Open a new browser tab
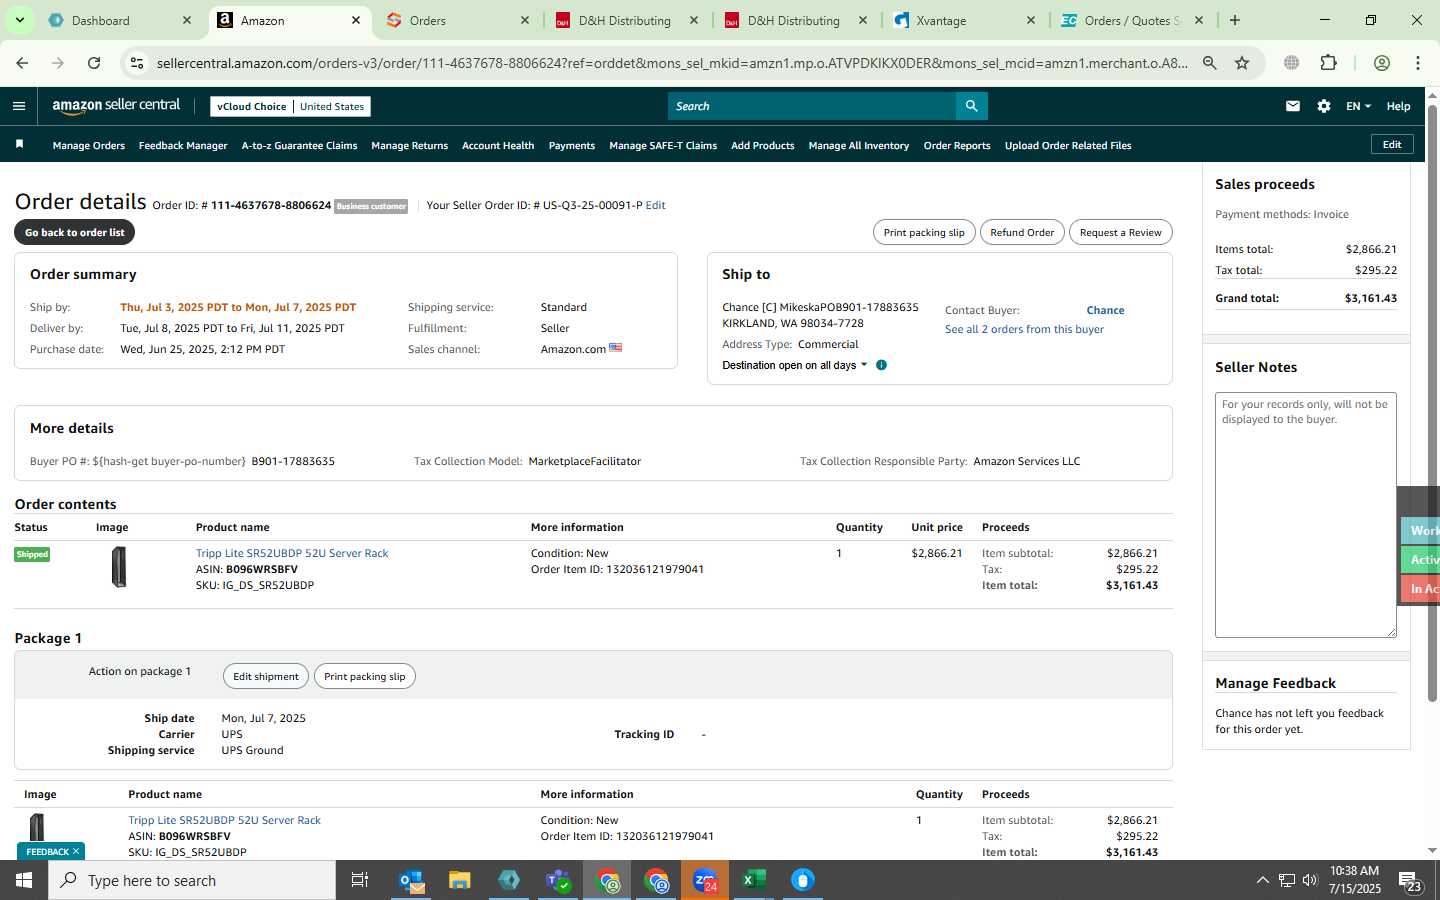 coord(1235,20)
